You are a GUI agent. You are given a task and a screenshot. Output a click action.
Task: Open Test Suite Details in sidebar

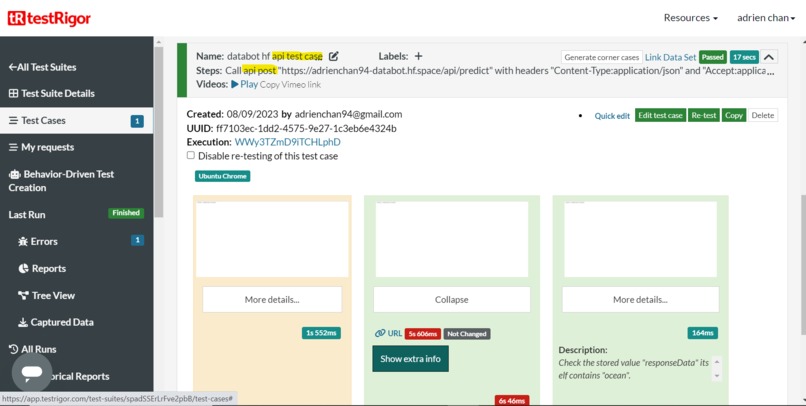pos(51,94)
